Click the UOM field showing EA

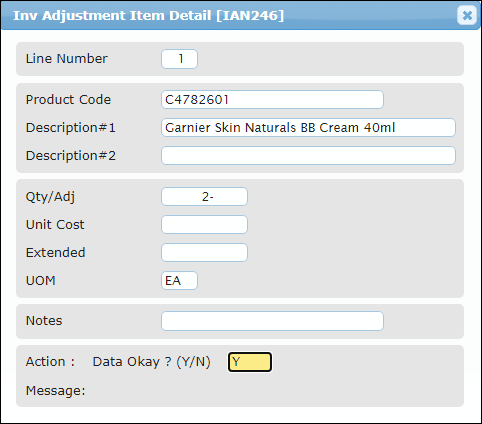pos(179,280)
